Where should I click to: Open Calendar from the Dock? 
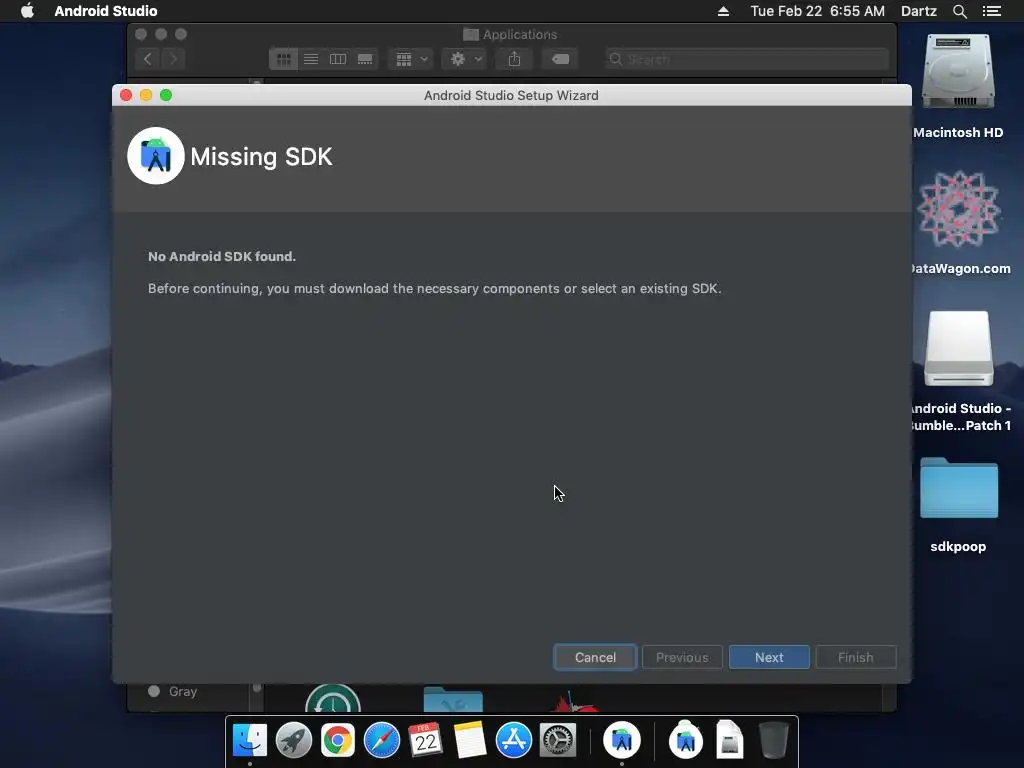click(x=425, y=741)
